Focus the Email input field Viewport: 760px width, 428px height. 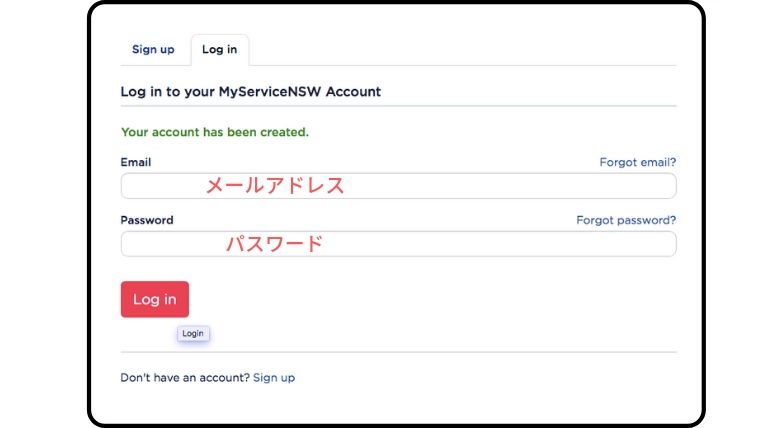point(398,186)
